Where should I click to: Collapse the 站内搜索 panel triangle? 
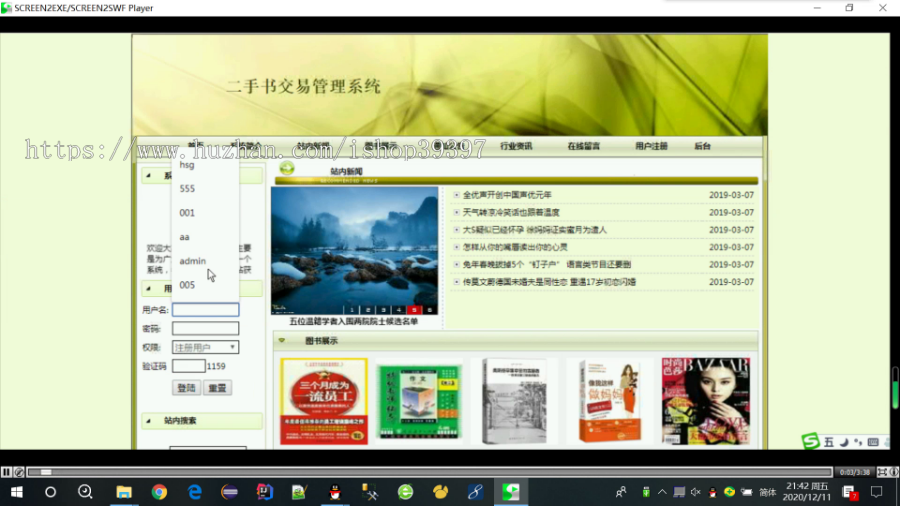coord(149,421)
